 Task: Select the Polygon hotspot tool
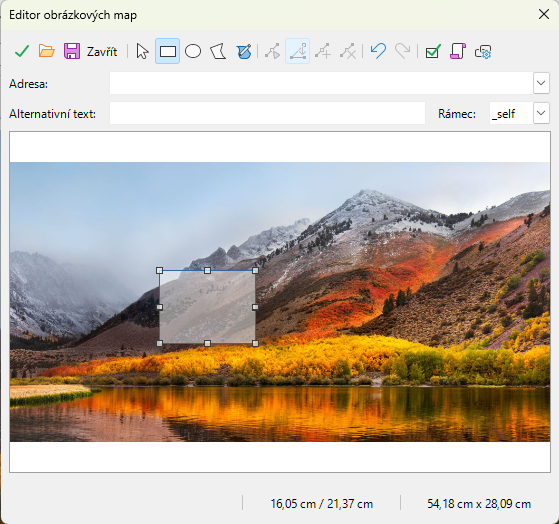(218, 51)
